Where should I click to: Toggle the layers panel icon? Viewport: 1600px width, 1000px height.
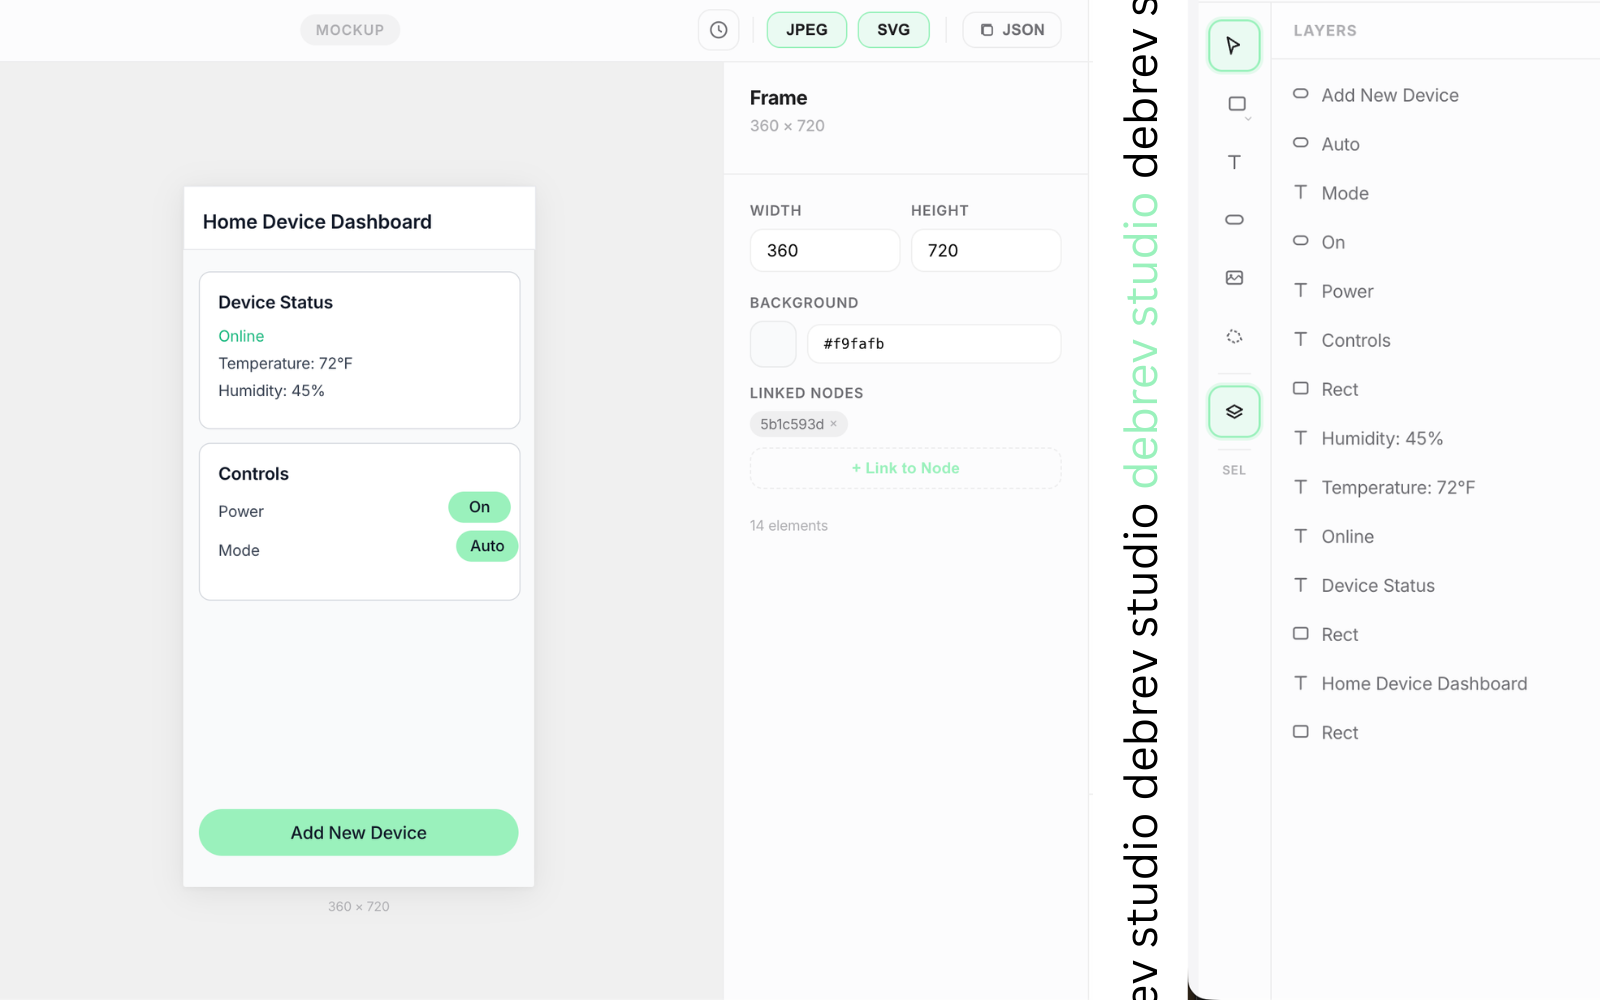pos(1234,412)
